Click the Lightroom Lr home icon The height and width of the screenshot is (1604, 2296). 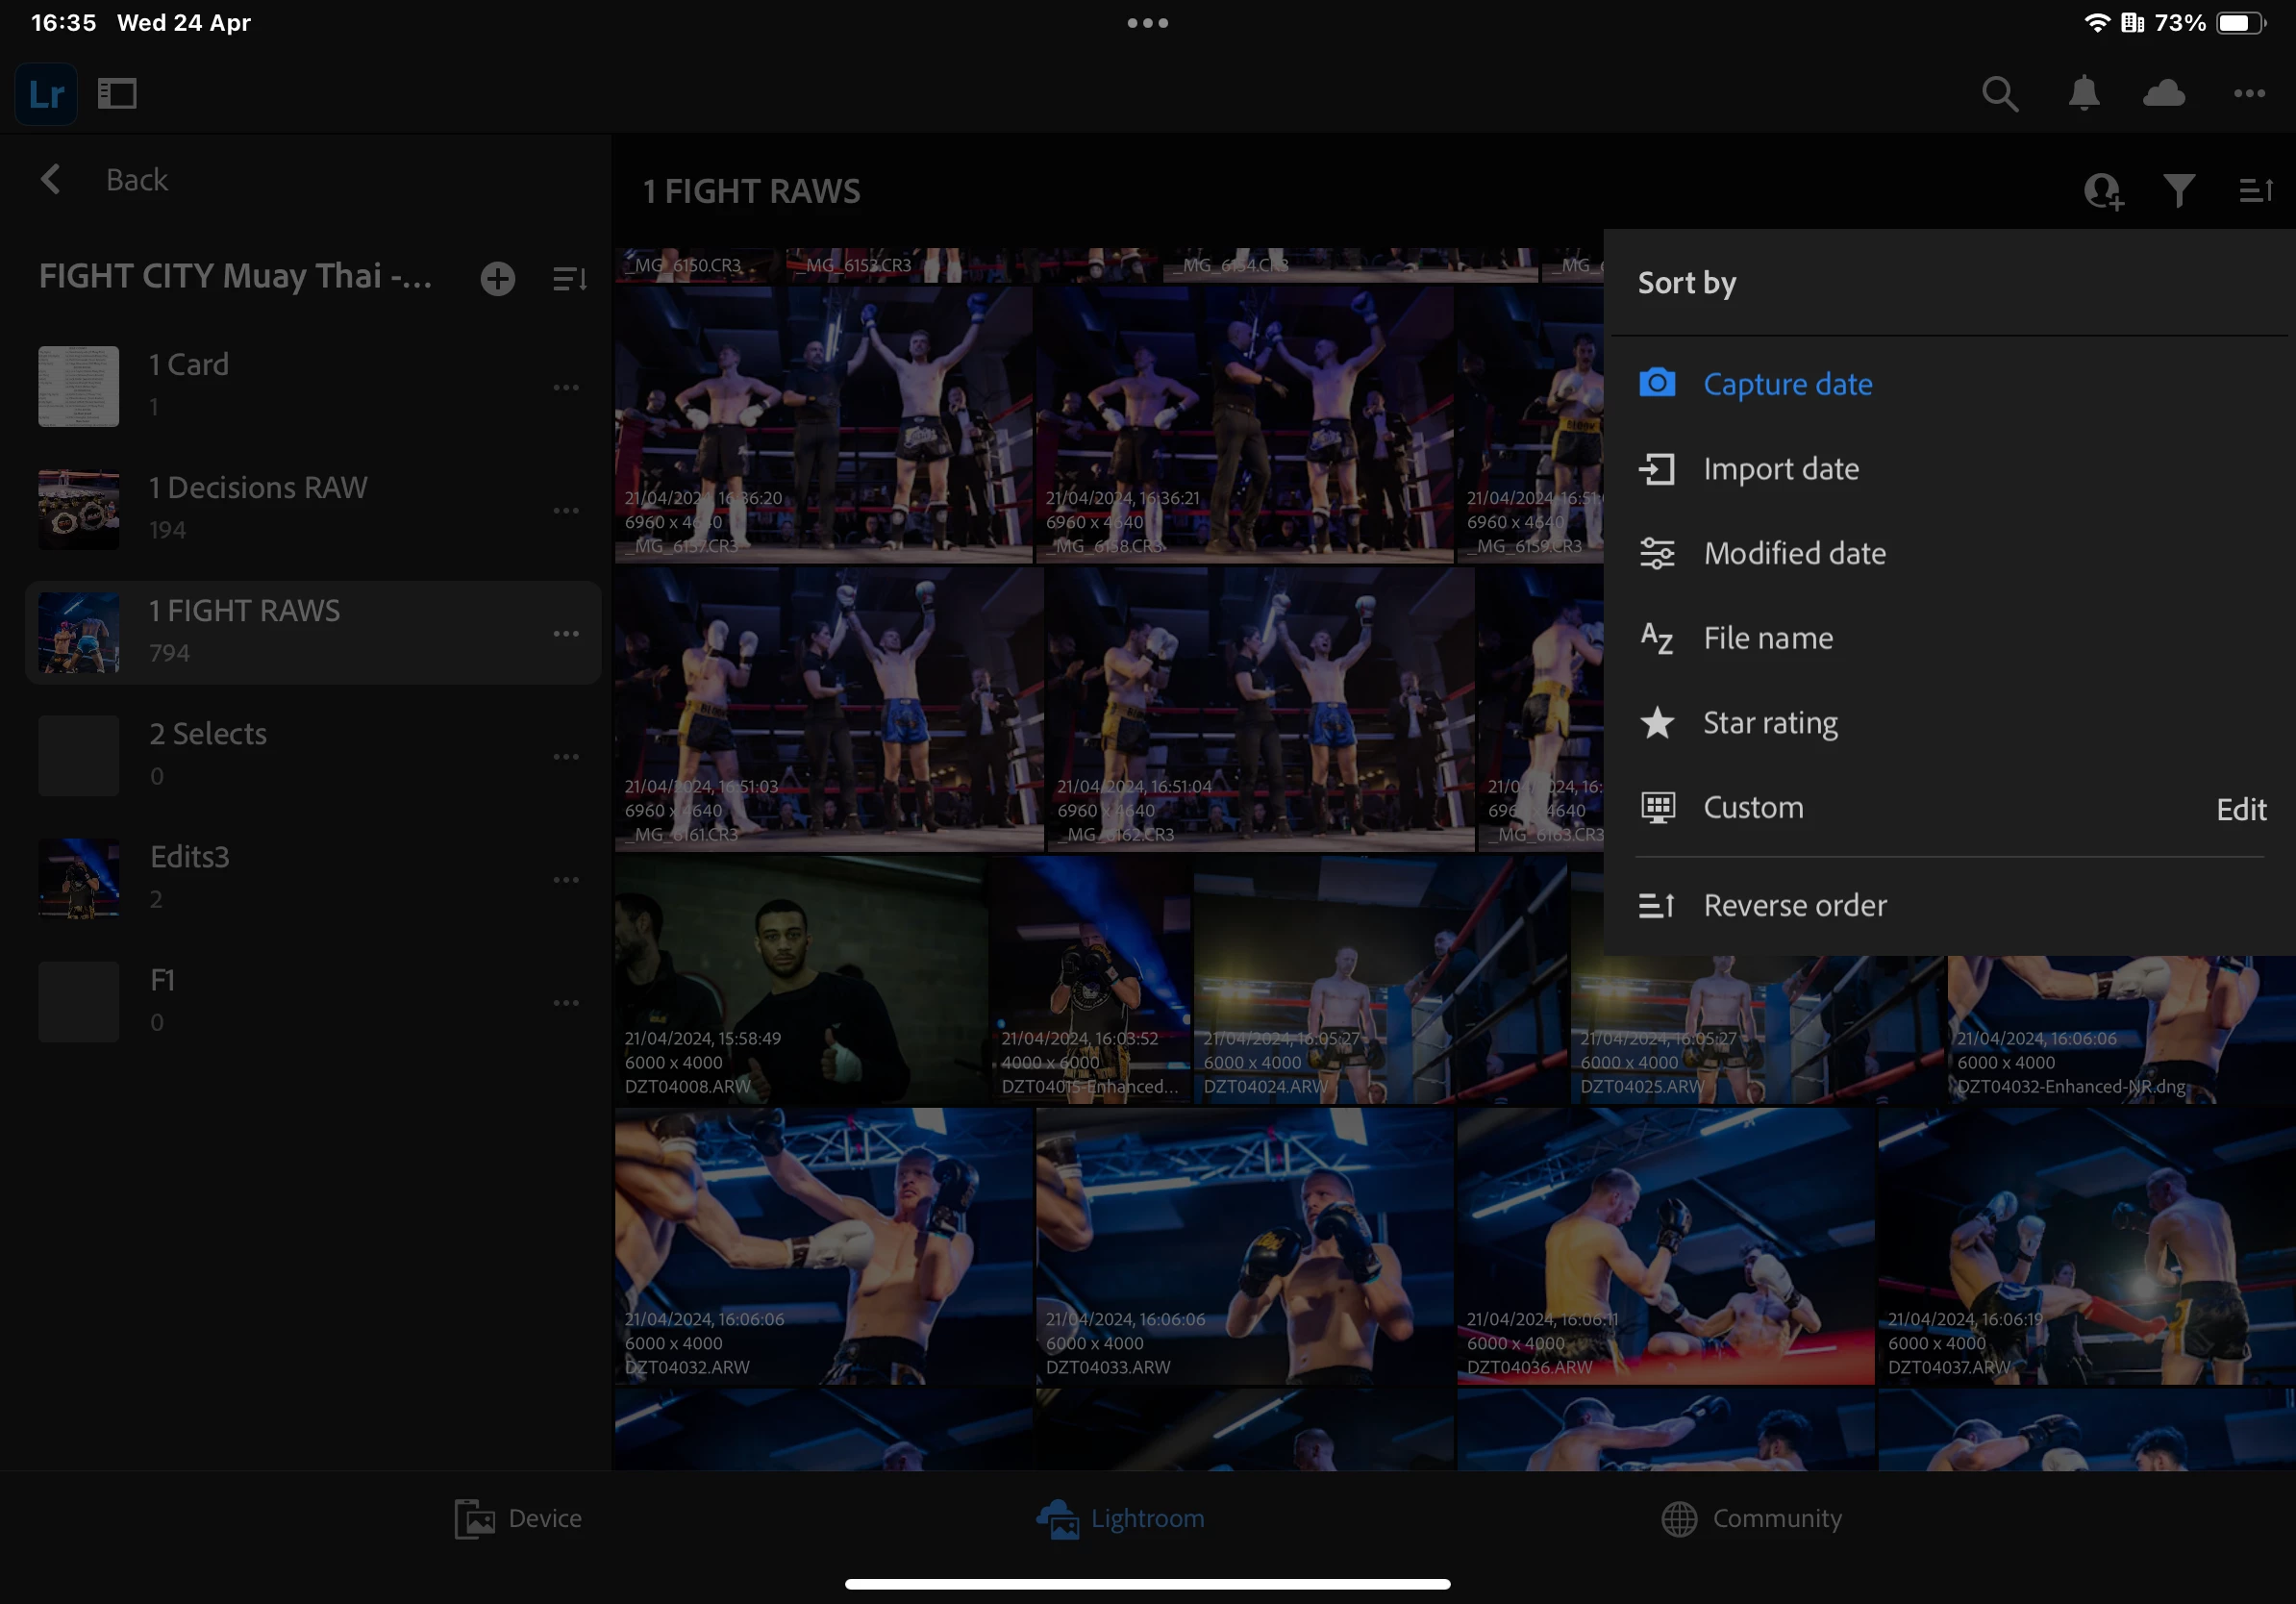coord(46,94)
